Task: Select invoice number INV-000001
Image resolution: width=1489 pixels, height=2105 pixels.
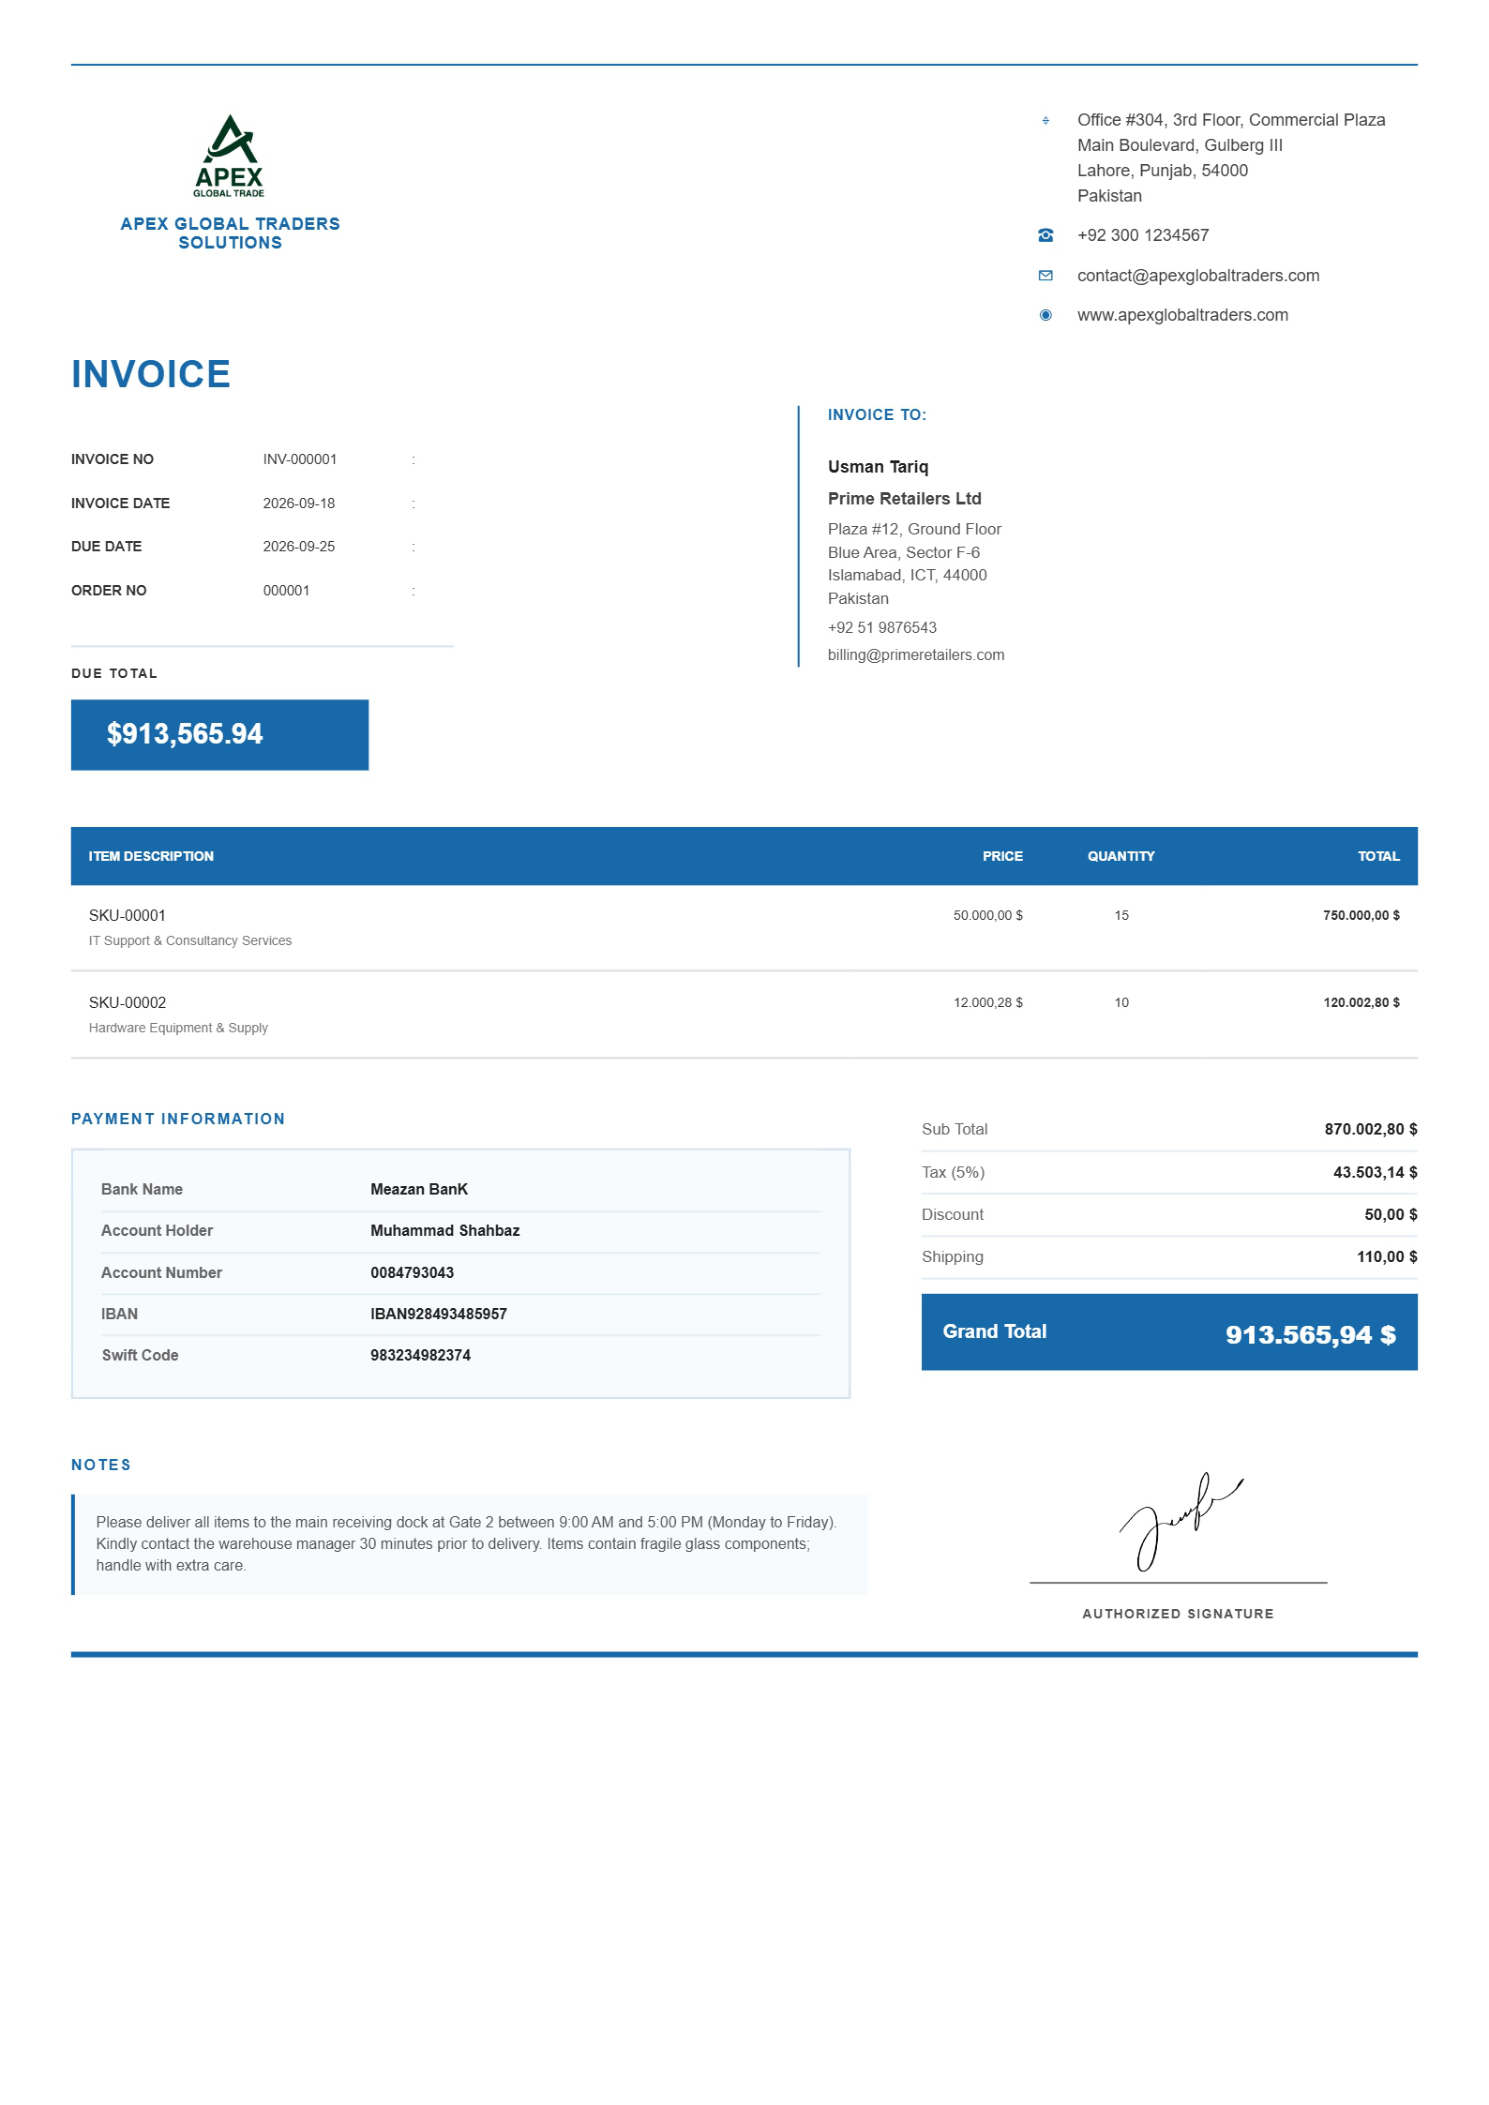Action: pyautogui.click(x=299, y=459)
